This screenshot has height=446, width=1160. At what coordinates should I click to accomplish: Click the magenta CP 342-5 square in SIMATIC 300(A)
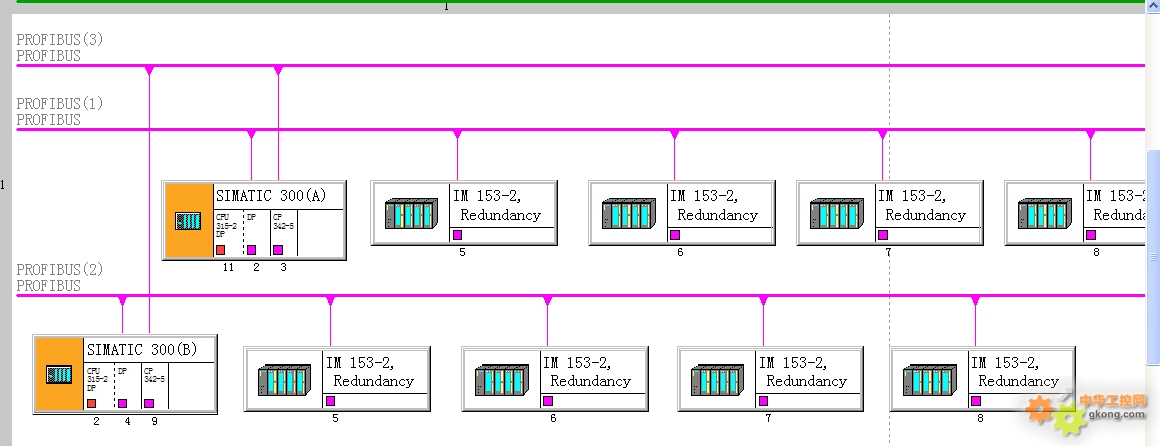point(278,250)
